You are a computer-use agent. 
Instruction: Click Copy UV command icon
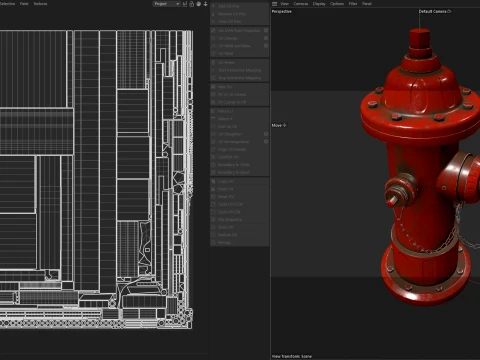[x=214, y=181]
